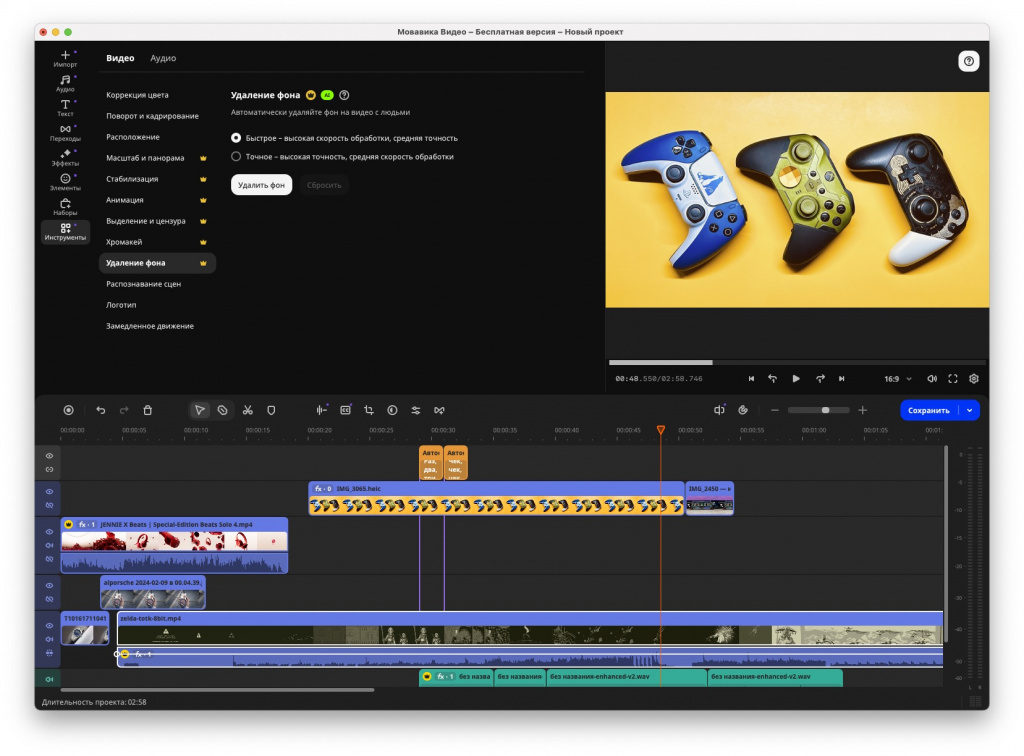This screenshot has width=1024, height=756.
Task: Open the help question mark icon
Action: (968, 61)
